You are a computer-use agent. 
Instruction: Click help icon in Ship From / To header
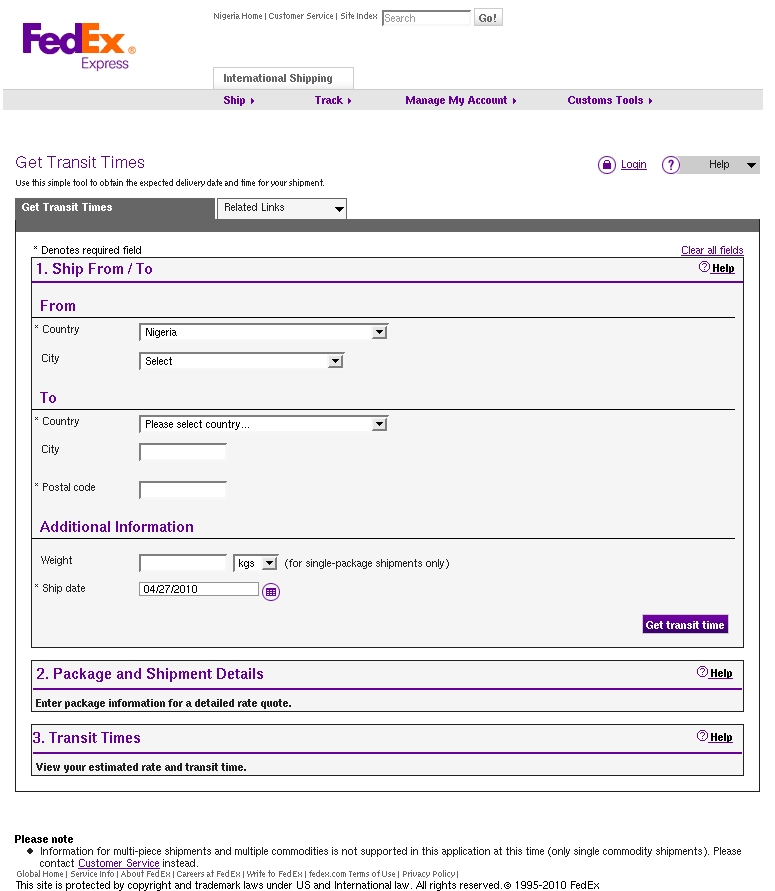704,267
